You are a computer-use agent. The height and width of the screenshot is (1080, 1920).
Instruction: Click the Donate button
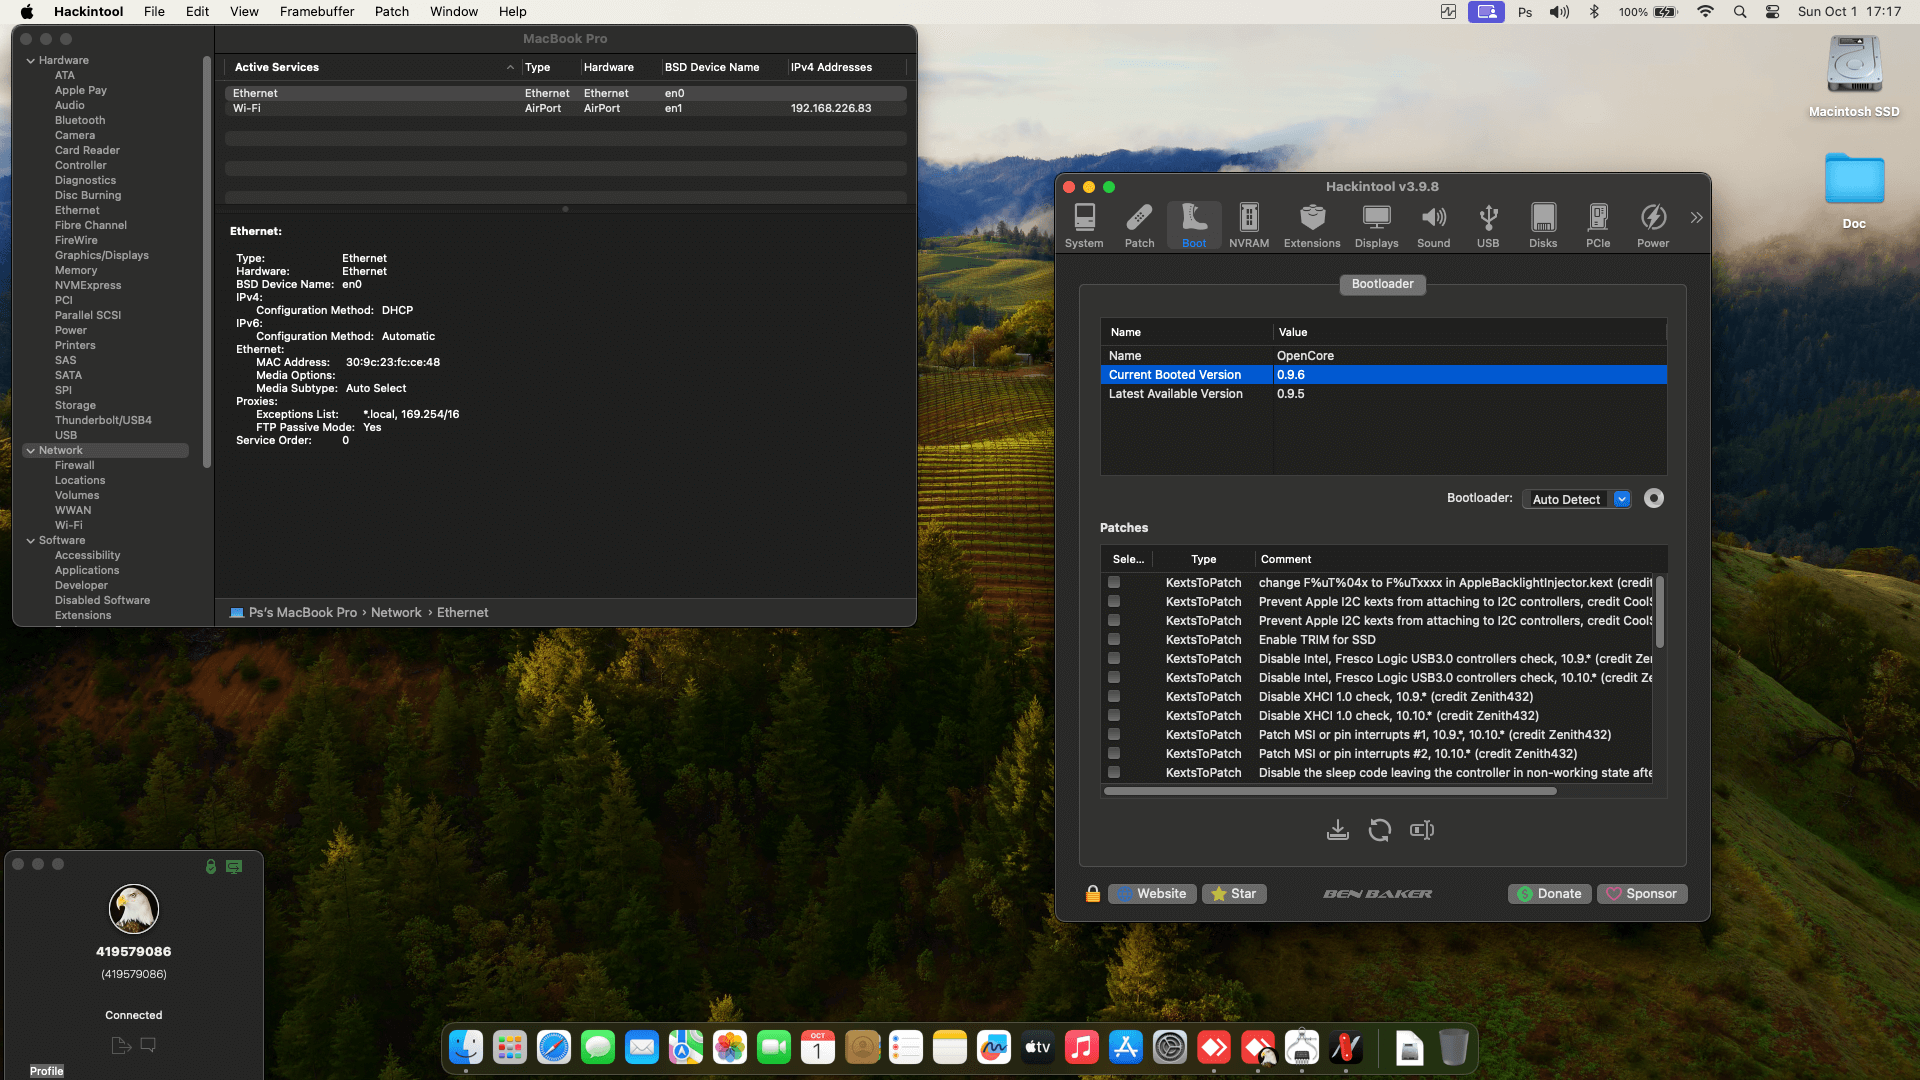tap(1550, 894)
